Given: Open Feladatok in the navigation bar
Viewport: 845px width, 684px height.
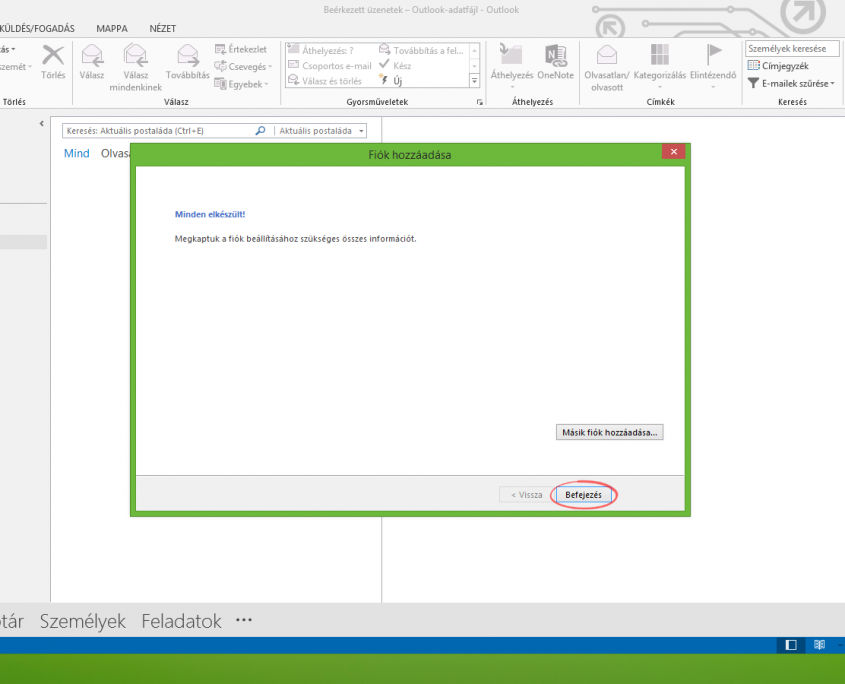Looking at the screenshot, I should coord(181,621).
